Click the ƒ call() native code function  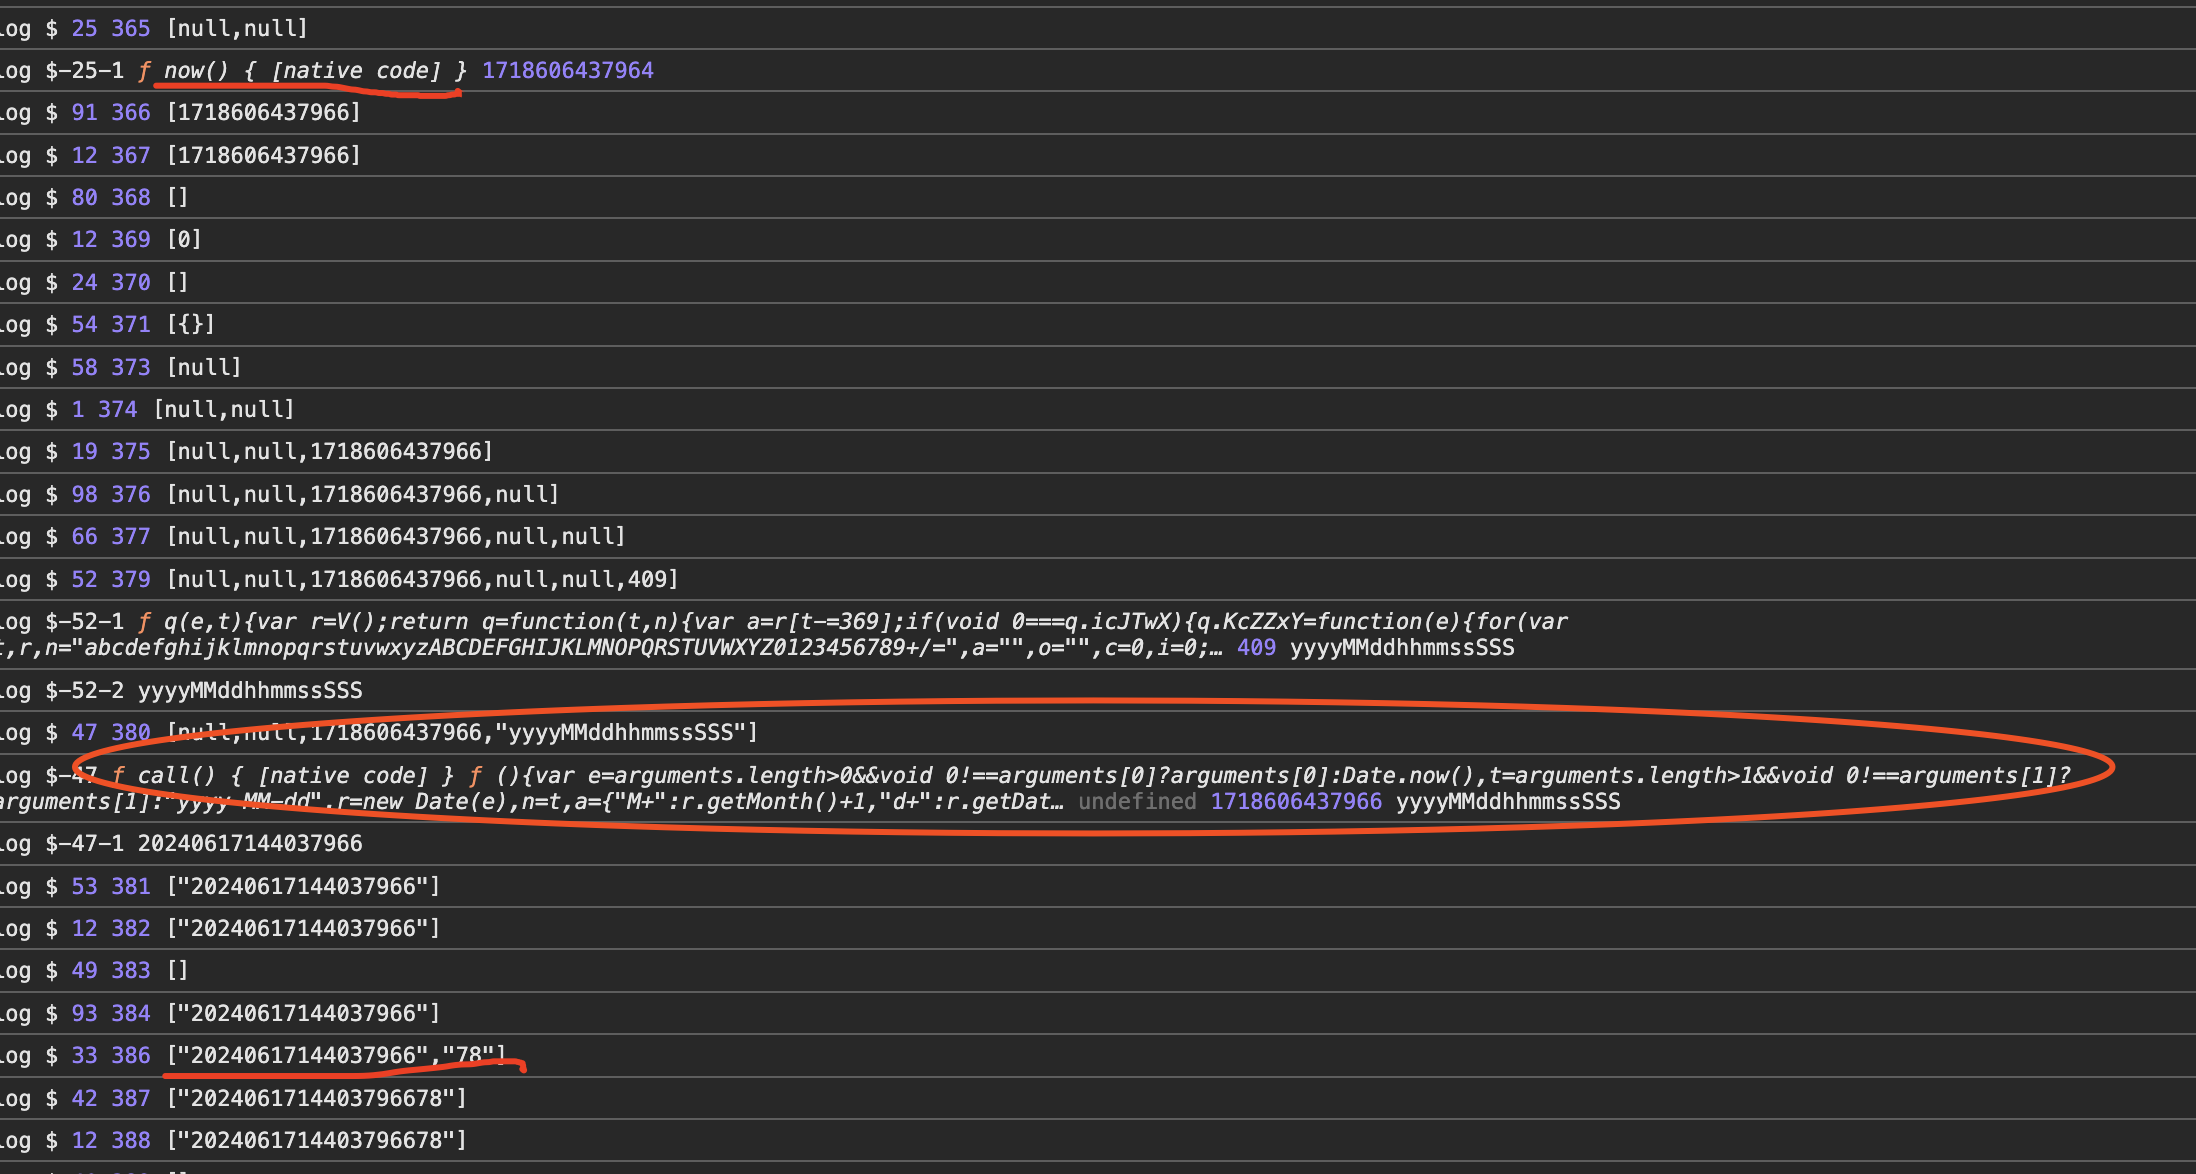[283, 776]
